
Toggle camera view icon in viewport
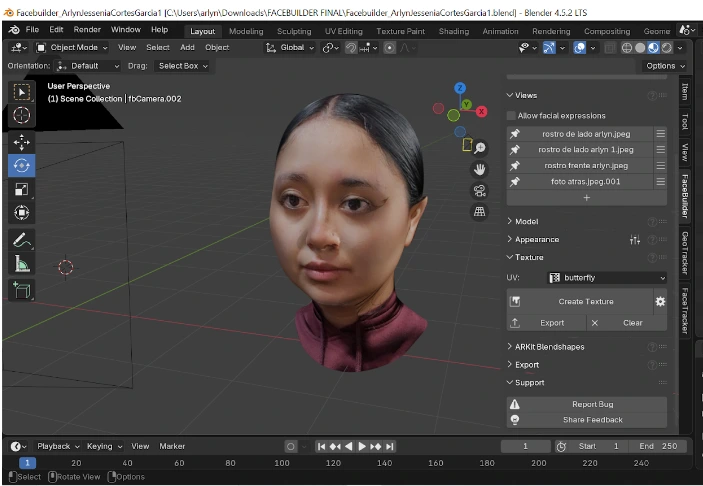click(480, 191)
